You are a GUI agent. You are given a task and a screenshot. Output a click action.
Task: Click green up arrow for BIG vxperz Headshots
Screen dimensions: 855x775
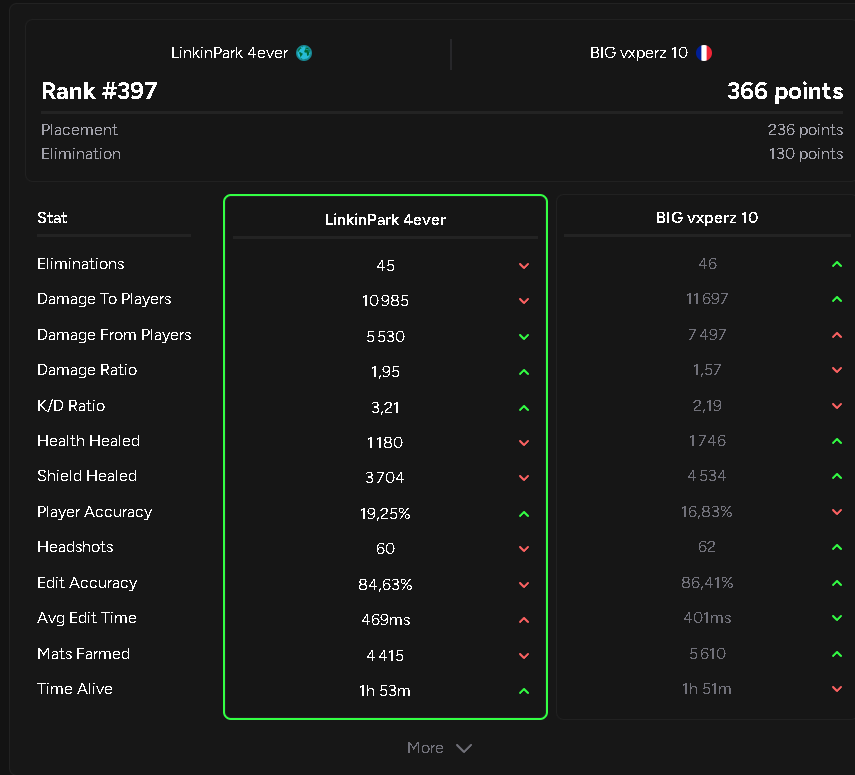coord(837,548)
